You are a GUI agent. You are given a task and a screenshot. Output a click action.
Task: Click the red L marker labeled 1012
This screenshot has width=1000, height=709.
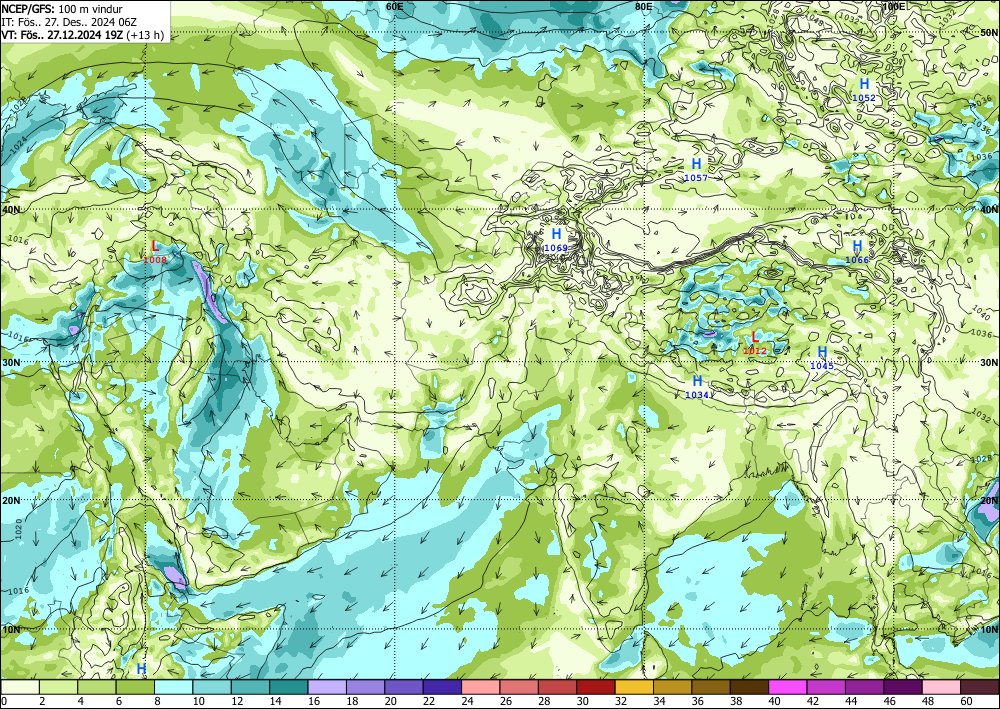[755, 337]
